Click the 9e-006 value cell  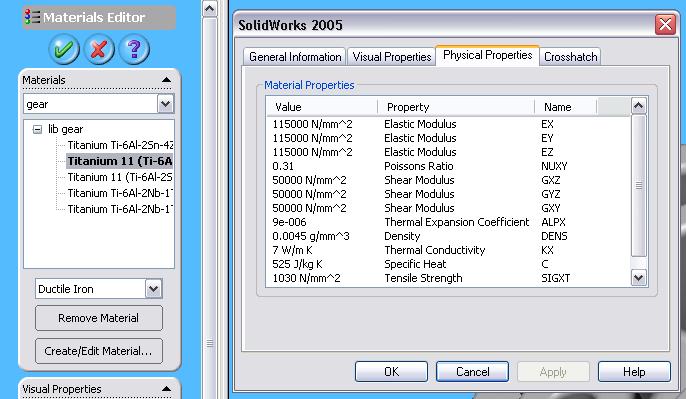tap(289, 222)
